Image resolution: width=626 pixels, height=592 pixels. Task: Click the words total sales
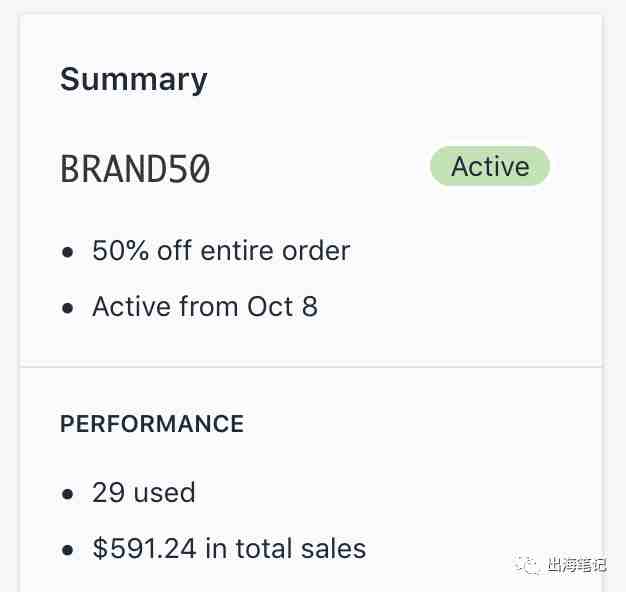pyautogui.click(x=301, y=548)
